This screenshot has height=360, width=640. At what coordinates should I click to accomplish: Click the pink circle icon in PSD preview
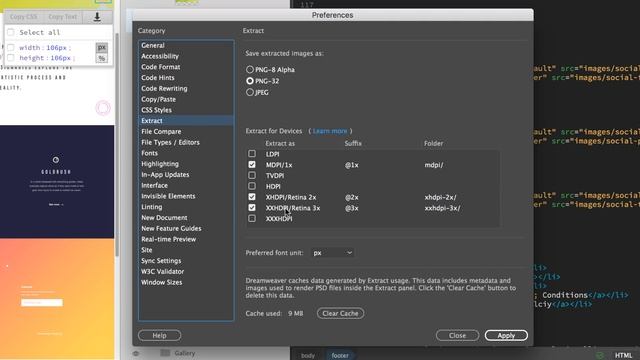point(103,108)
